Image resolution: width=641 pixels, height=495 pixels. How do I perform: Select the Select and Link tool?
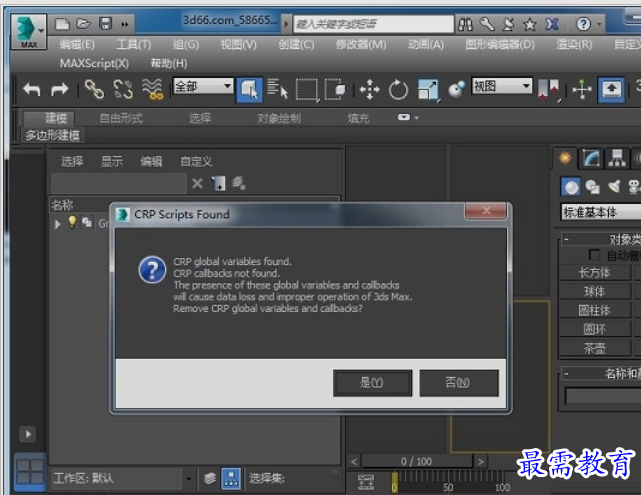click(x=94, y=89)
